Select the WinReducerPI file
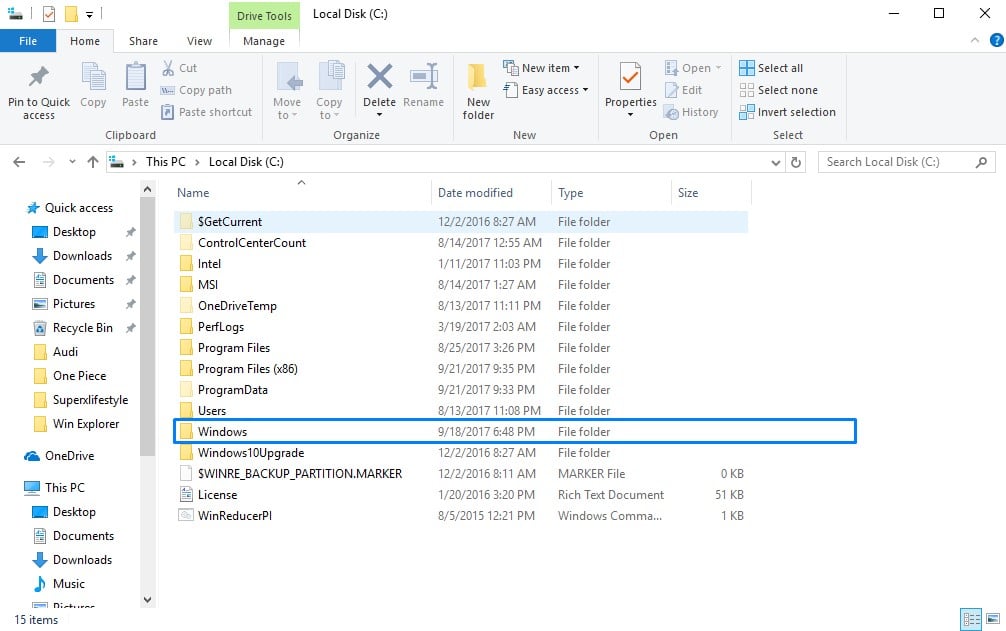 tap(461, 516)
